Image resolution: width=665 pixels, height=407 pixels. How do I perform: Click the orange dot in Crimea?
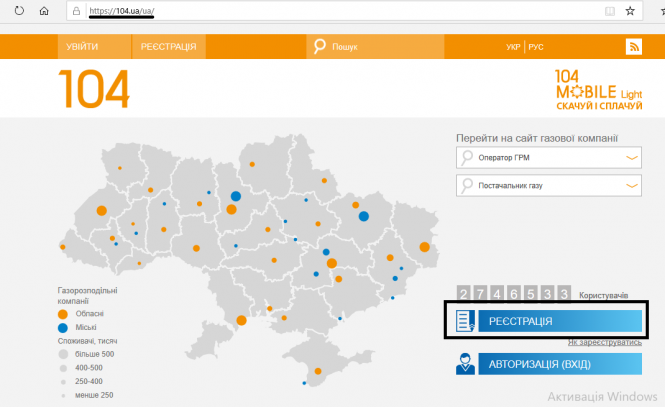[318, 371]
